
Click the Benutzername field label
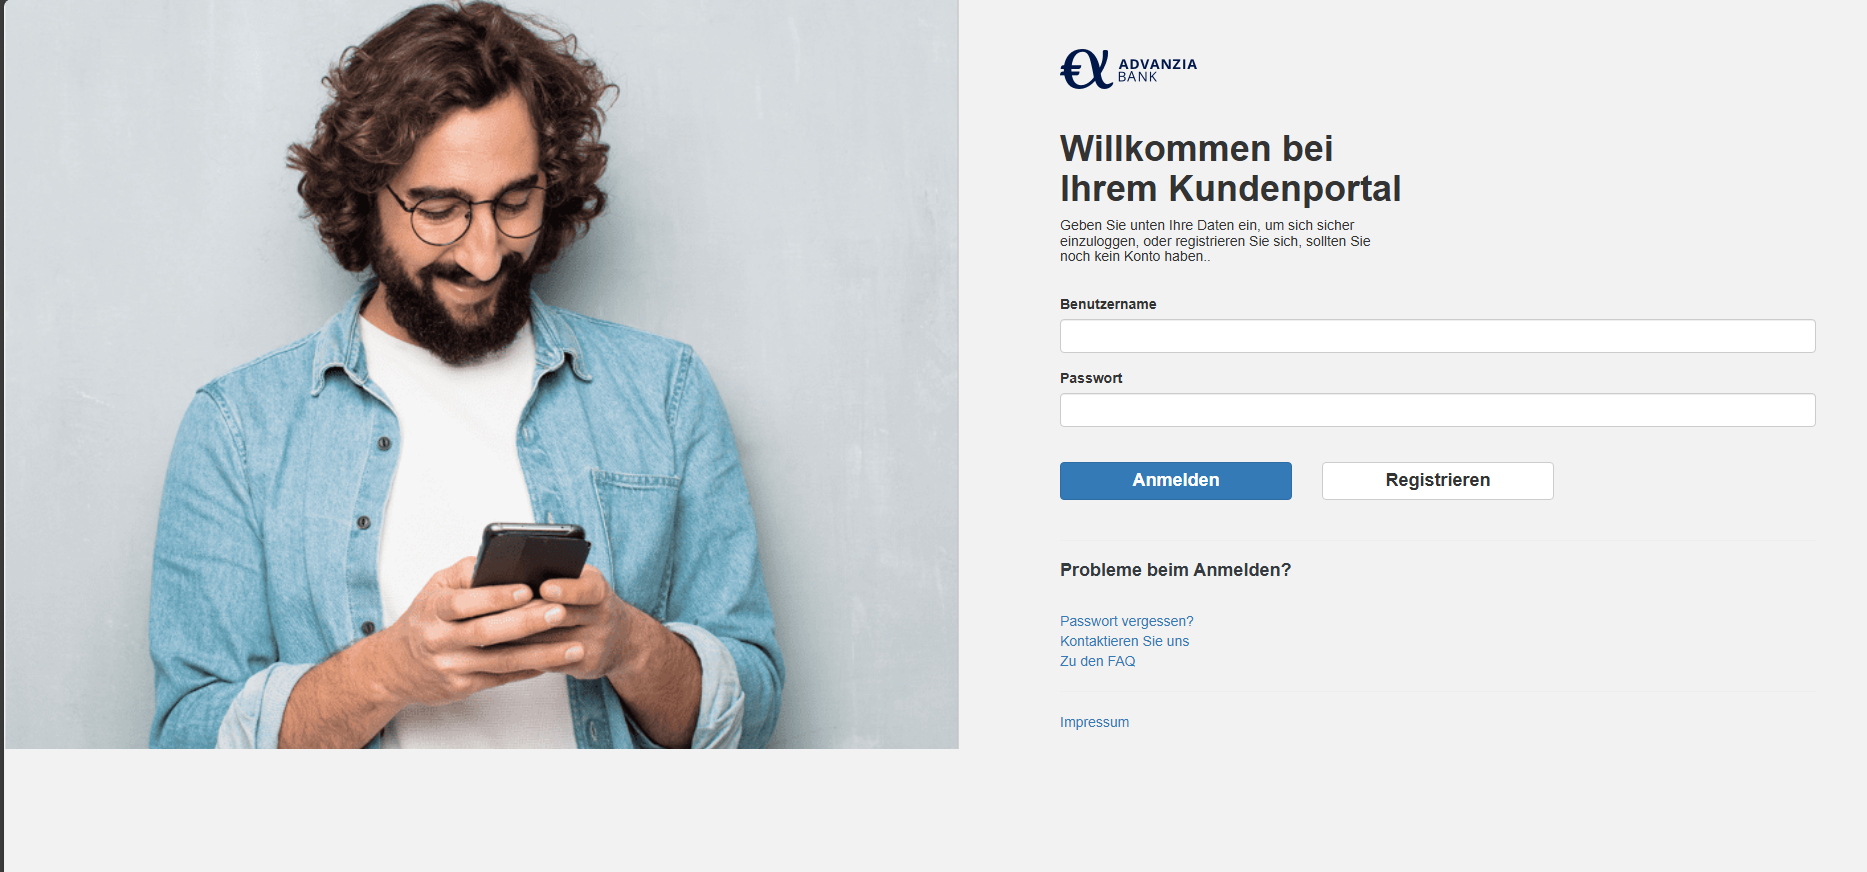point(1108,304)
